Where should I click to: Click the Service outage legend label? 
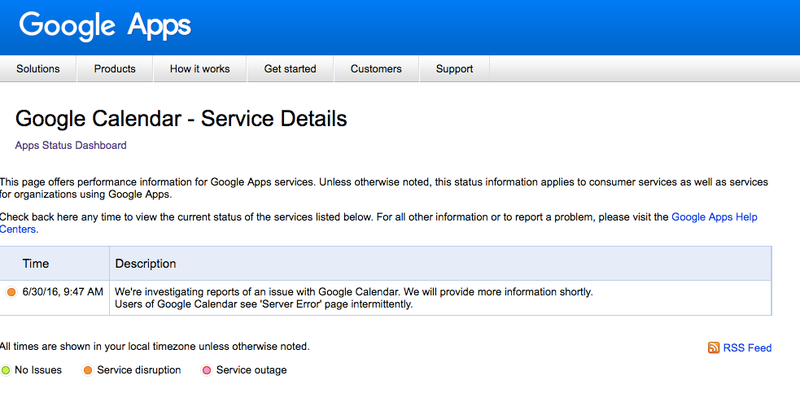coord(252,370)
